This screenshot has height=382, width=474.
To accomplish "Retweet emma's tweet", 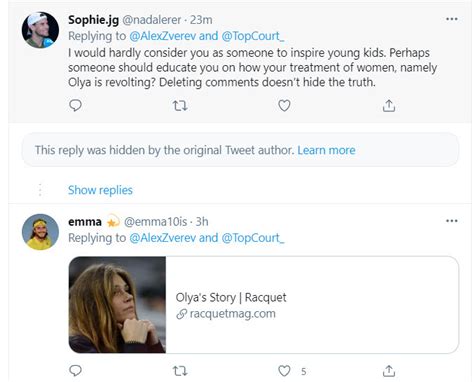I will (x=180, y=371).
